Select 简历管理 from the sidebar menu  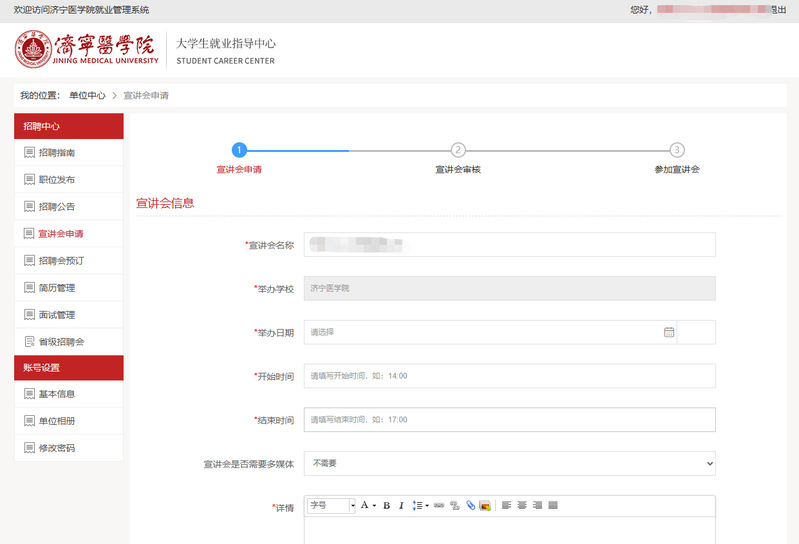[57, 288]
